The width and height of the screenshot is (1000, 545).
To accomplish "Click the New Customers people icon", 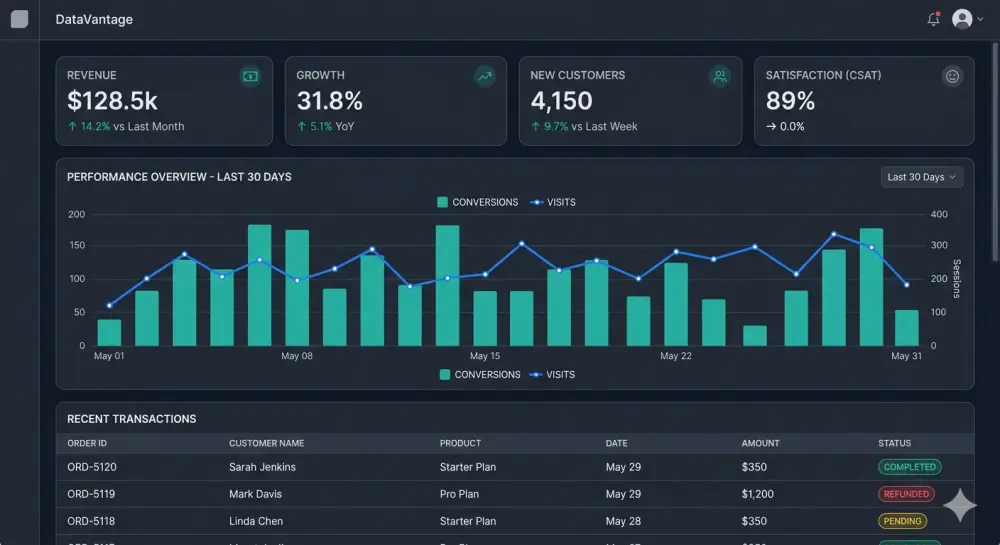I will pyautogui.click(x=720, y=76).
